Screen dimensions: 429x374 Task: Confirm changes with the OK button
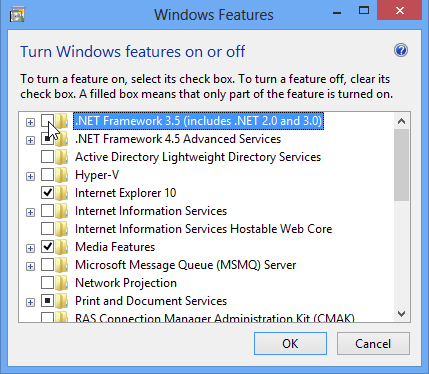290,343
